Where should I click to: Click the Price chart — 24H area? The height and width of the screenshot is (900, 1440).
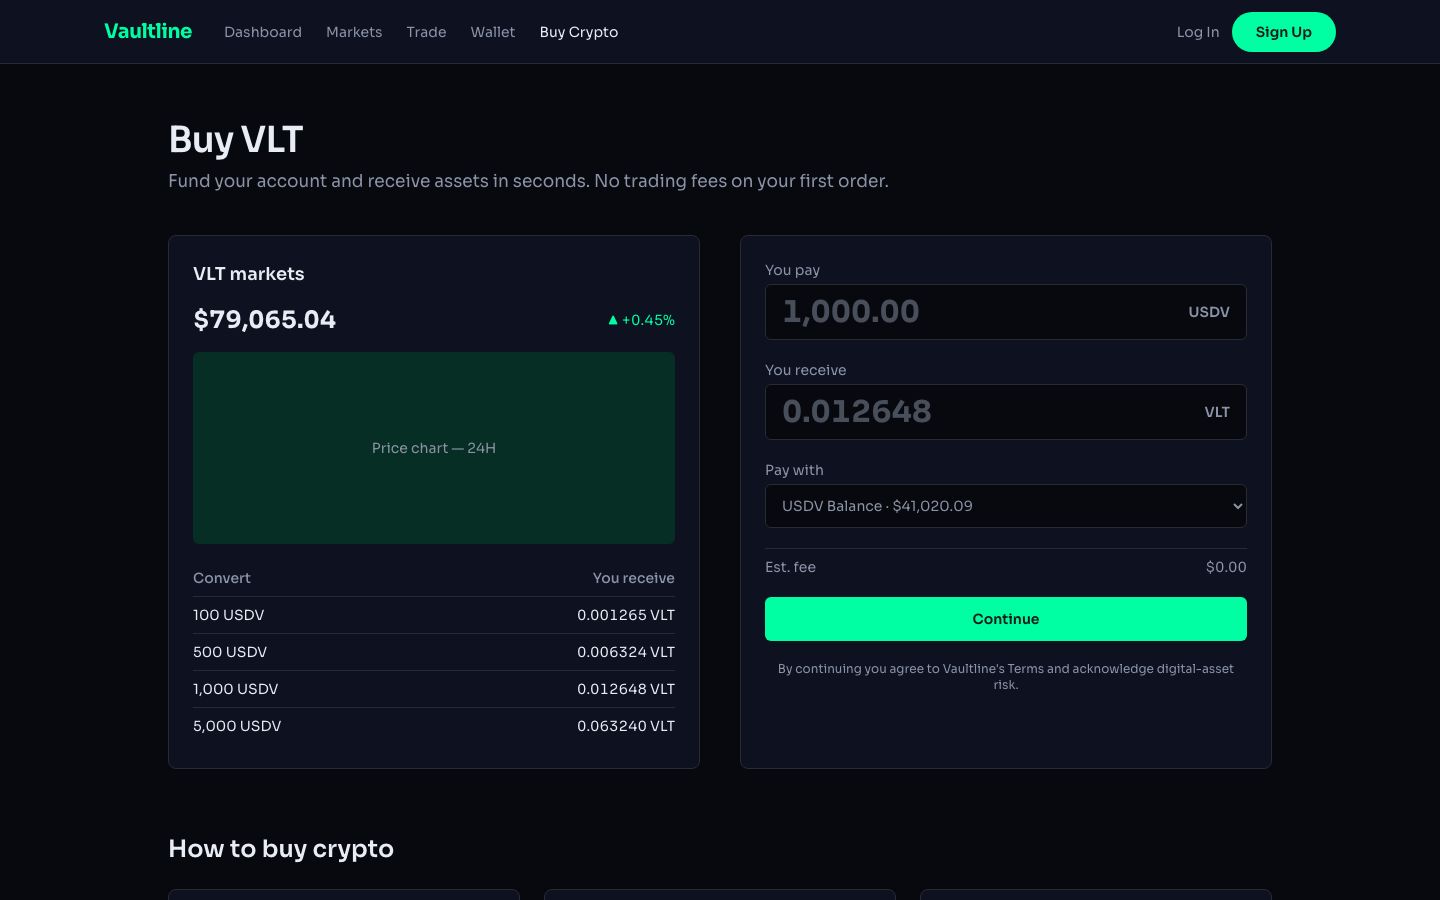[434, 448]
